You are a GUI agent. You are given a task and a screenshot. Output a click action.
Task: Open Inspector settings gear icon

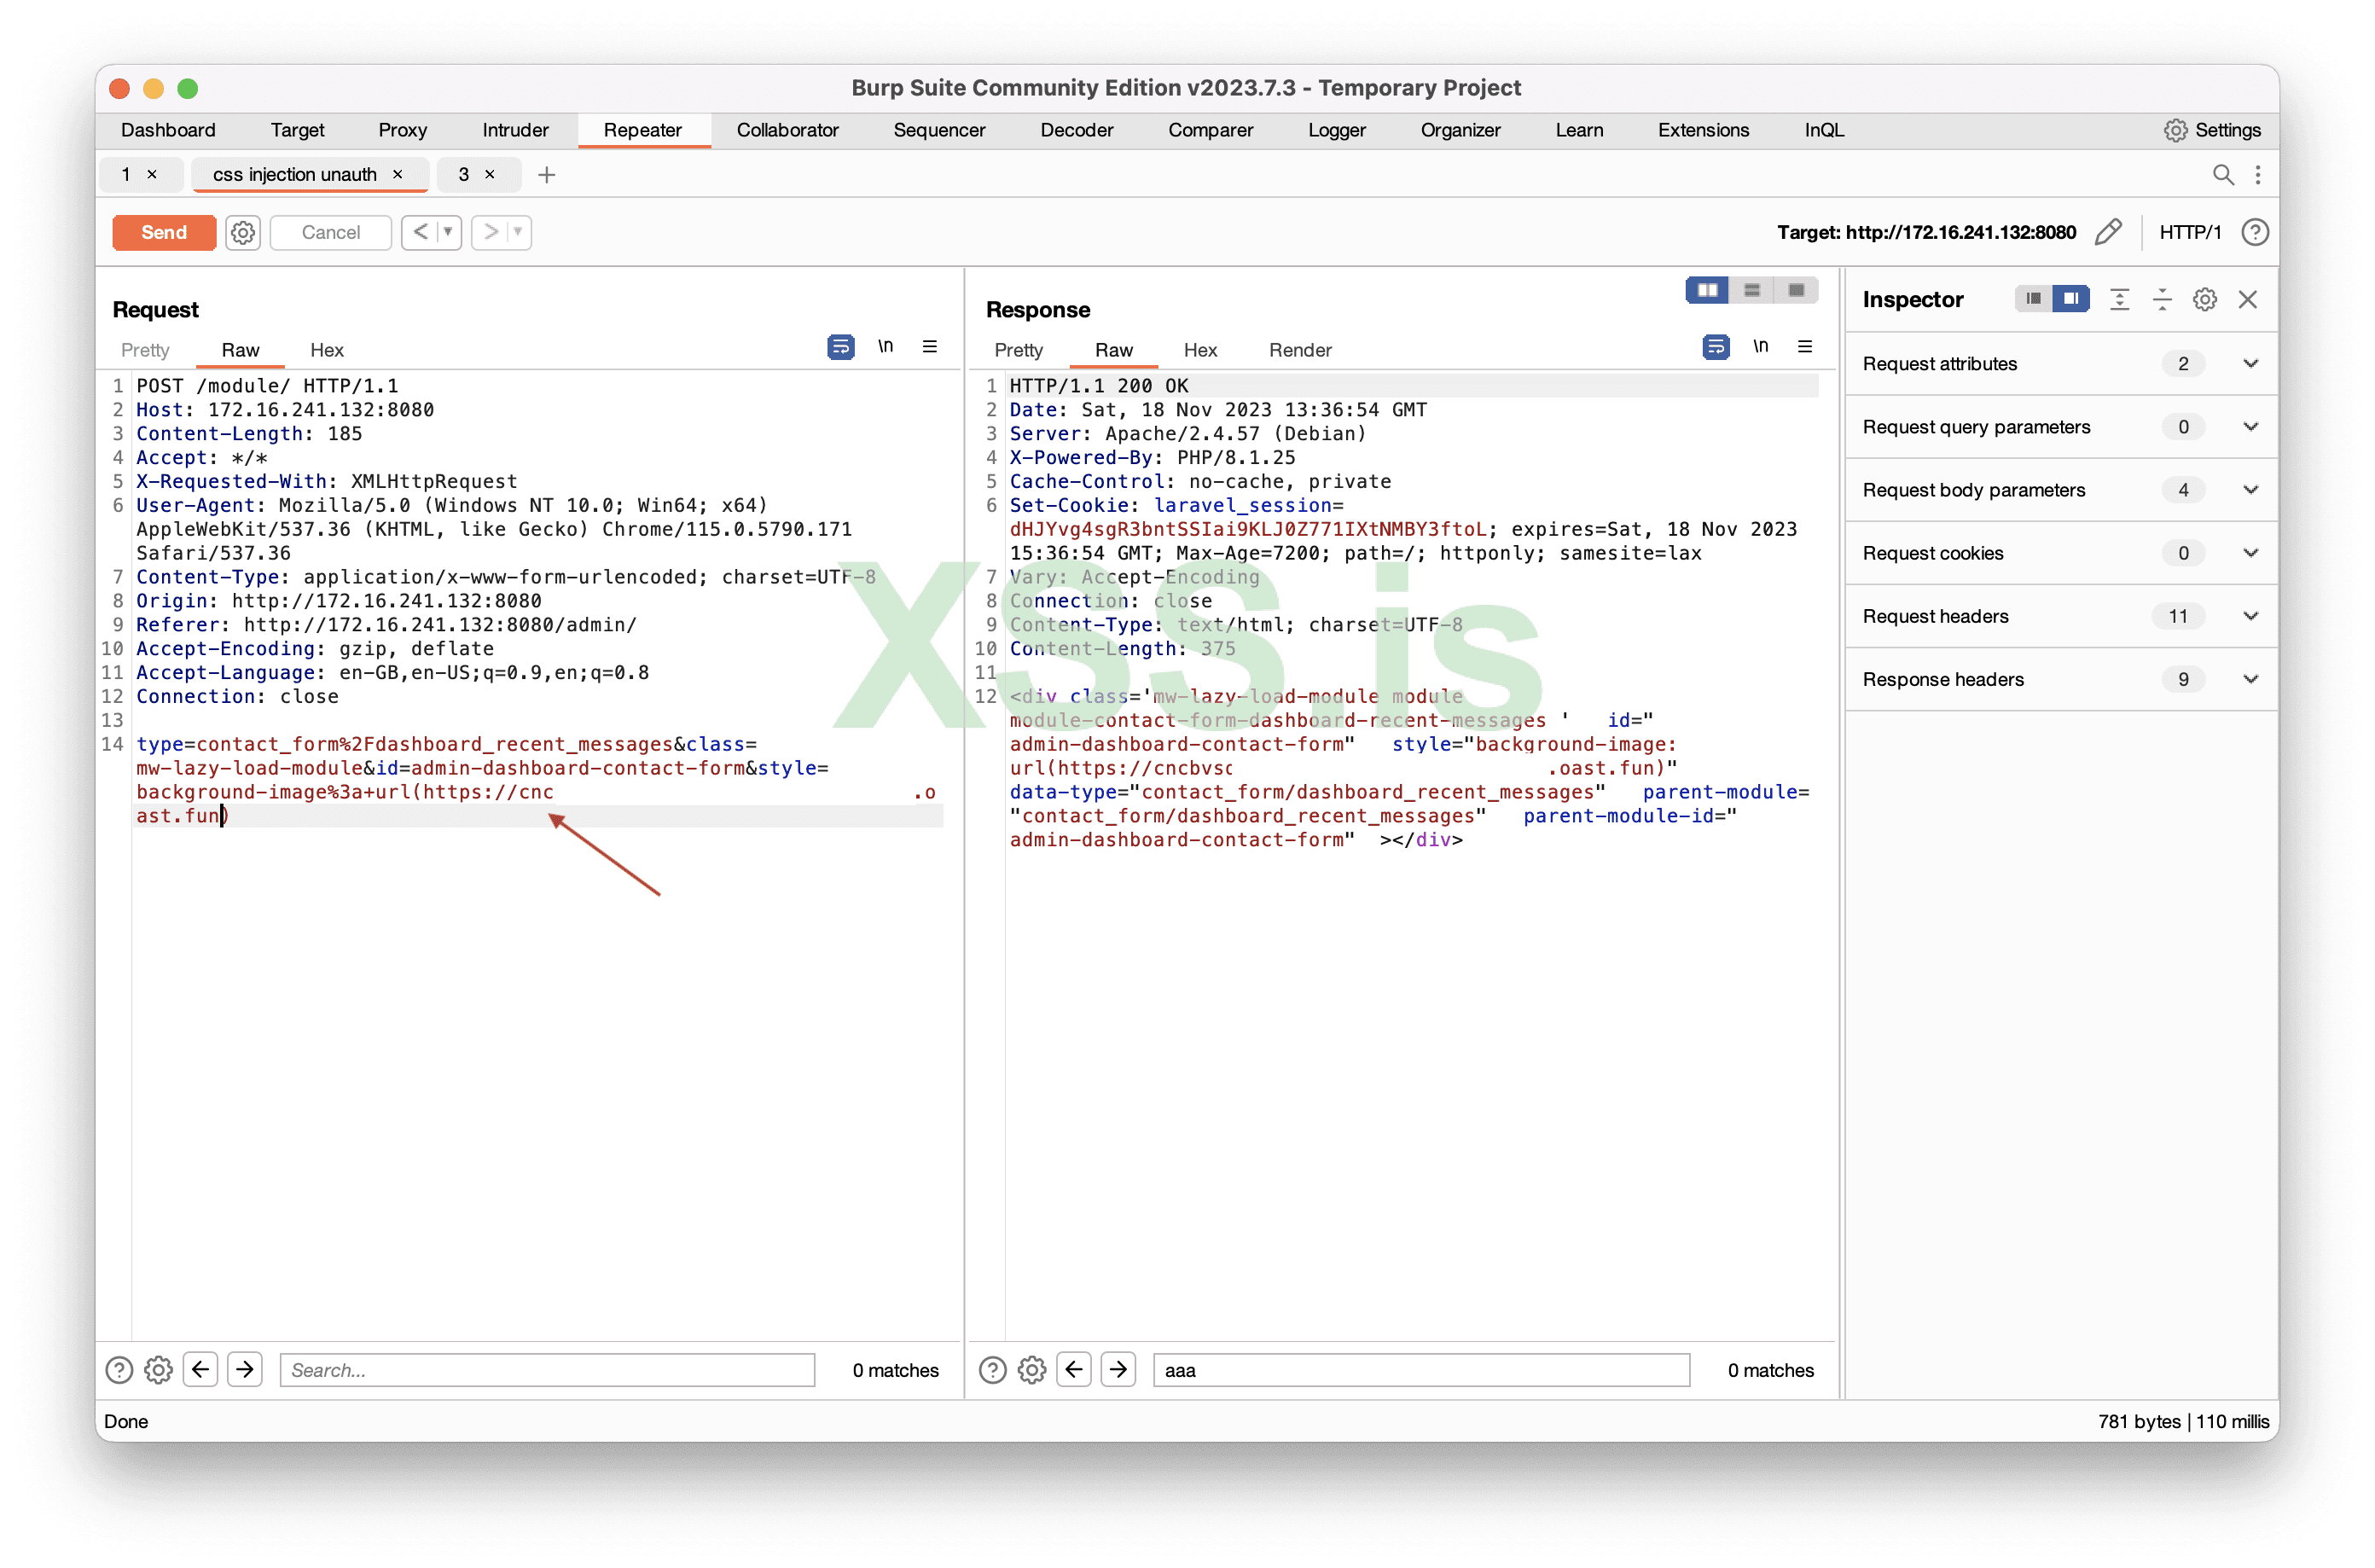point(2204,299)
